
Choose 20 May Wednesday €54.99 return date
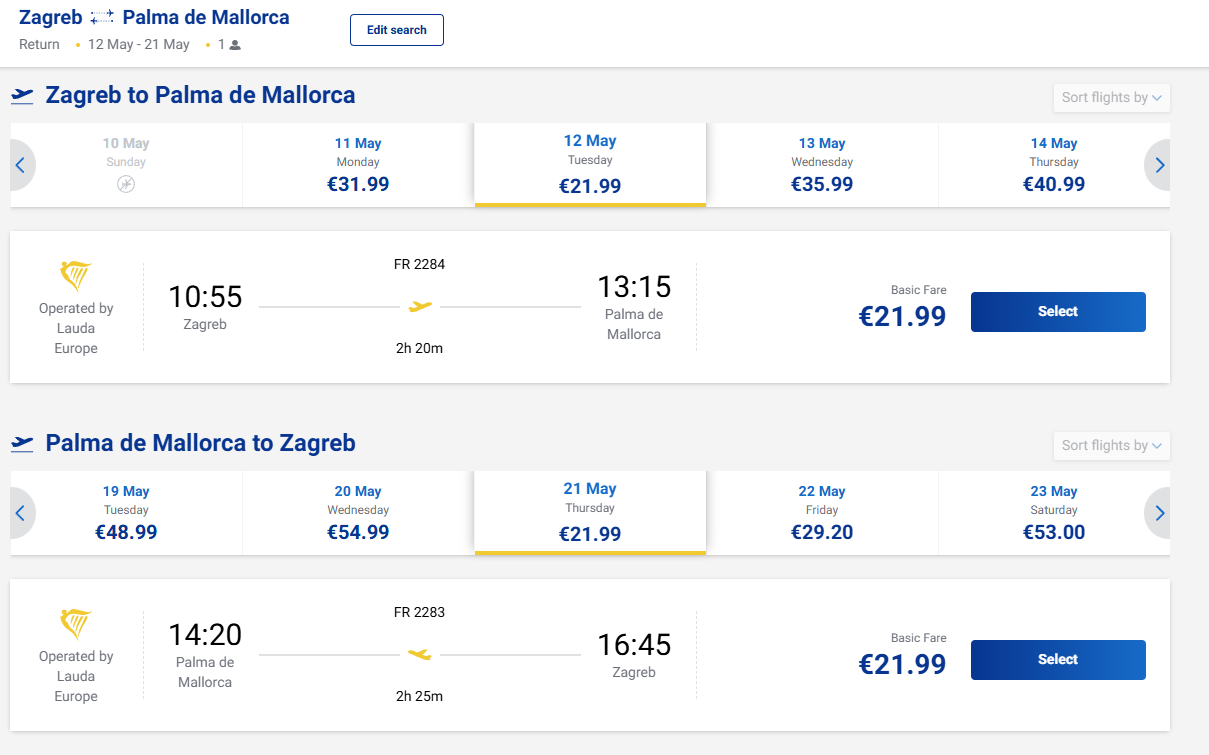358,513
